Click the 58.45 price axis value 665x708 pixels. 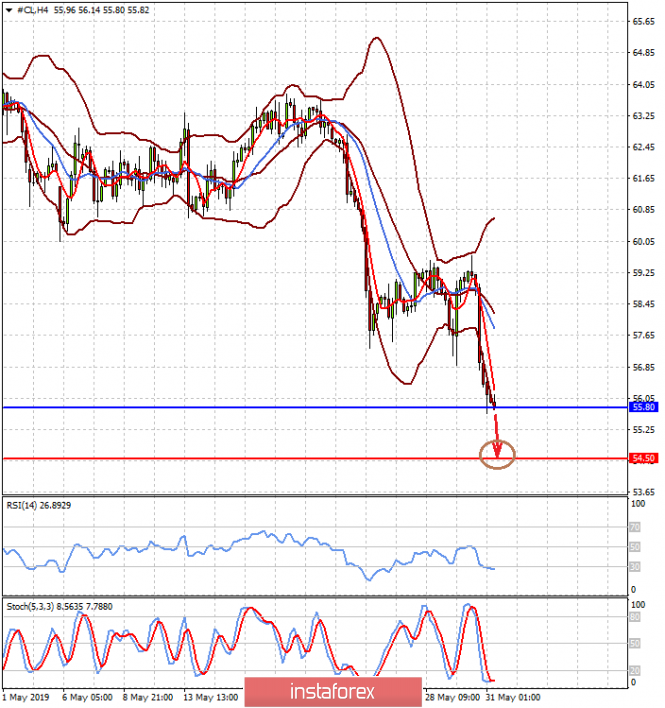[643, 304]
